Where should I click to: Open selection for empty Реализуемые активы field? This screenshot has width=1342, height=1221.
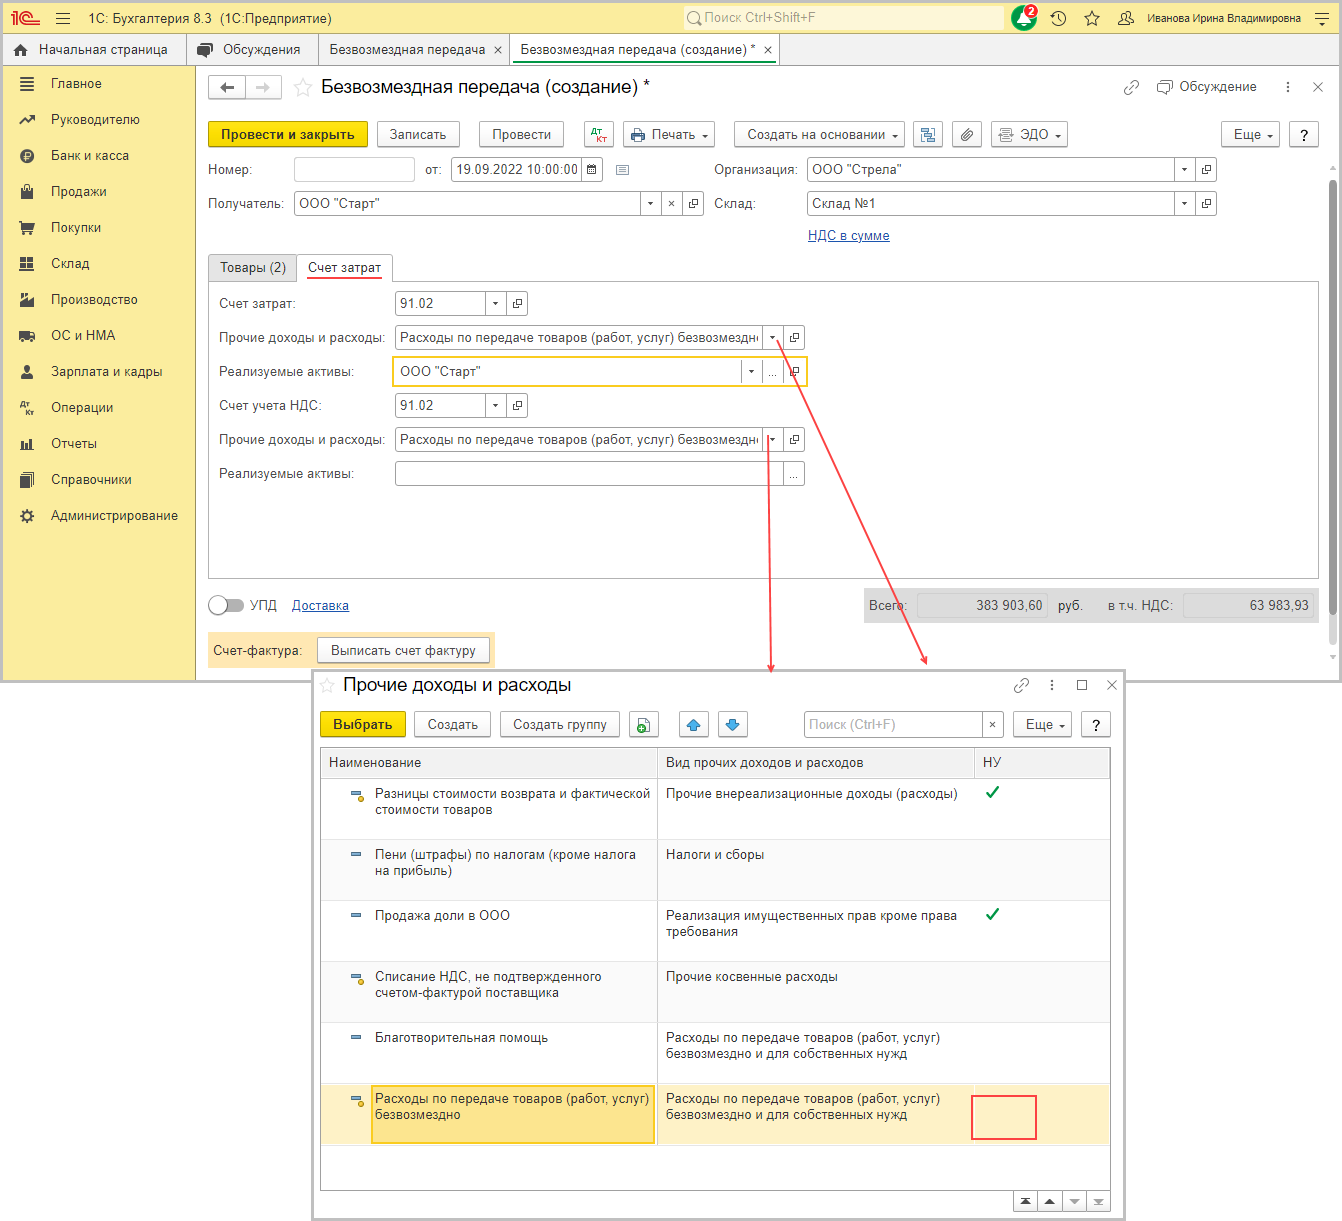(793, 474)
